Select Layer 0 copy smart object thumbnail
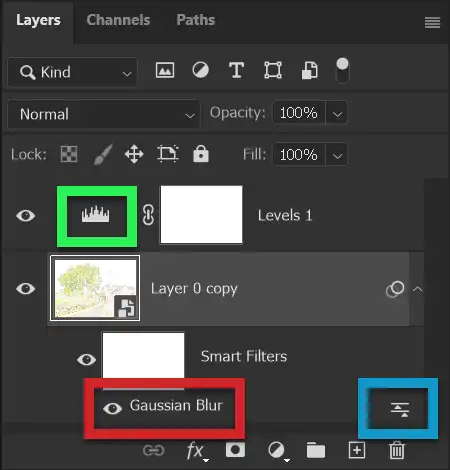Screen dimensions: 450x470 pyautogui.click(x=95, y=288)
